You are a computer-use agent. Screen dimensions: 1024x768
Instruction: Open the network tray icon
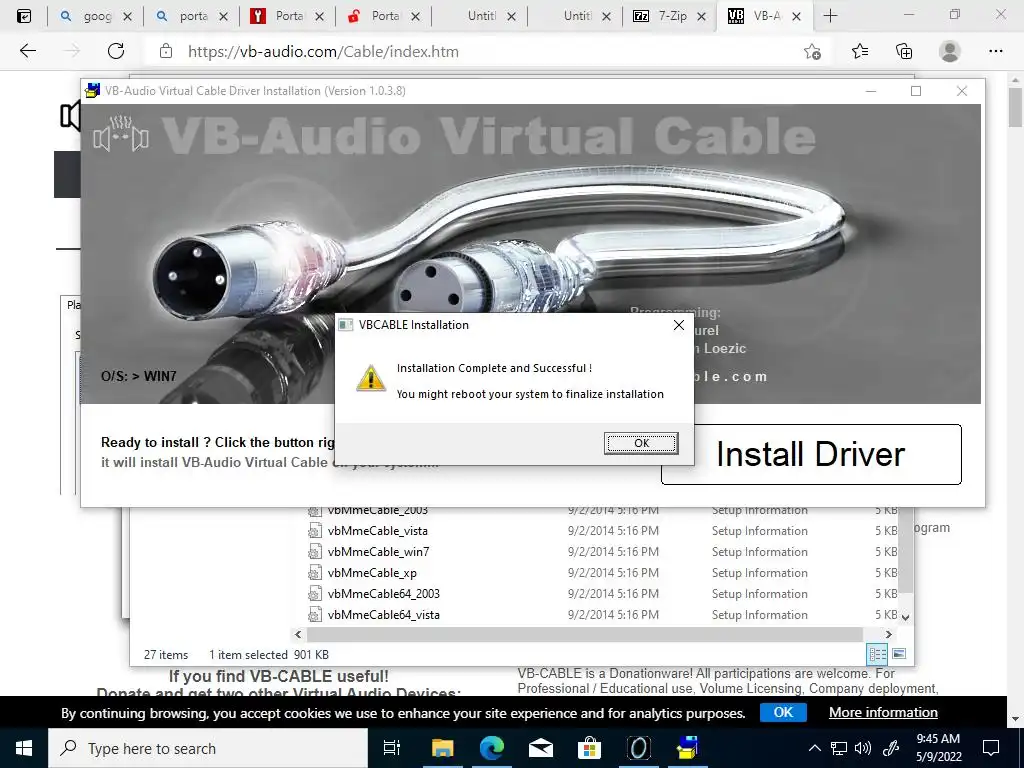[839, 748]
